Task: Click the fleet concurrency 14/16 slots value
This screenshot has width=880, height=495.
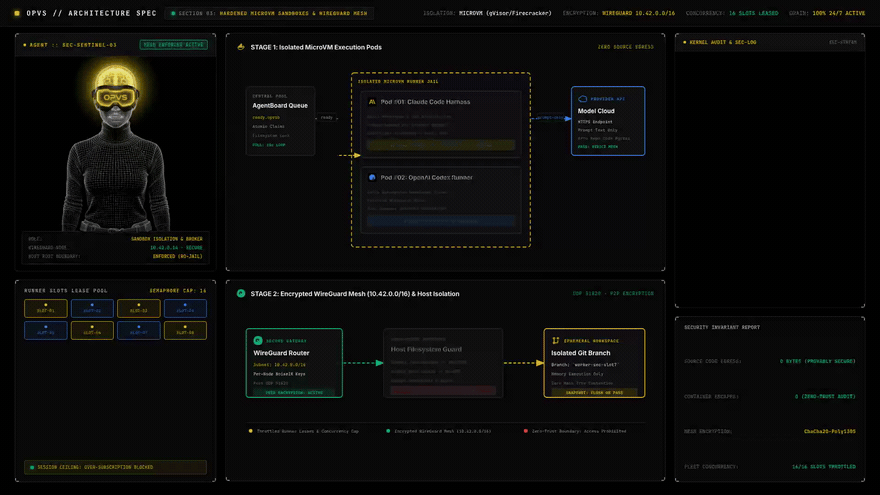Action: pos(824,467)
